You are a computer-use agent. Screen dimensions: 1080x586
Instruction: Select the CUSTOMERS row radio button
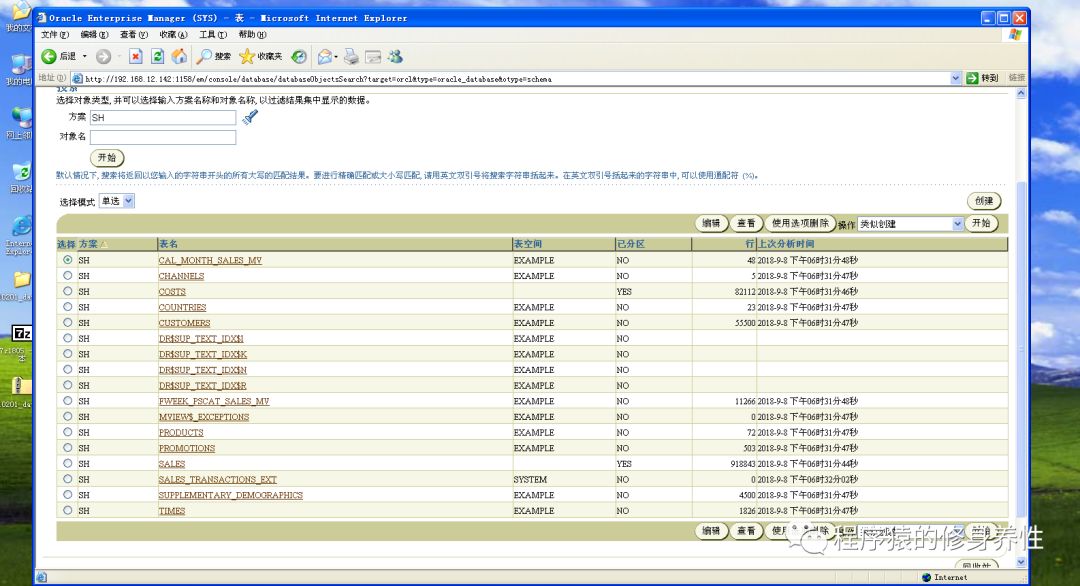click(x=67, y=322)
